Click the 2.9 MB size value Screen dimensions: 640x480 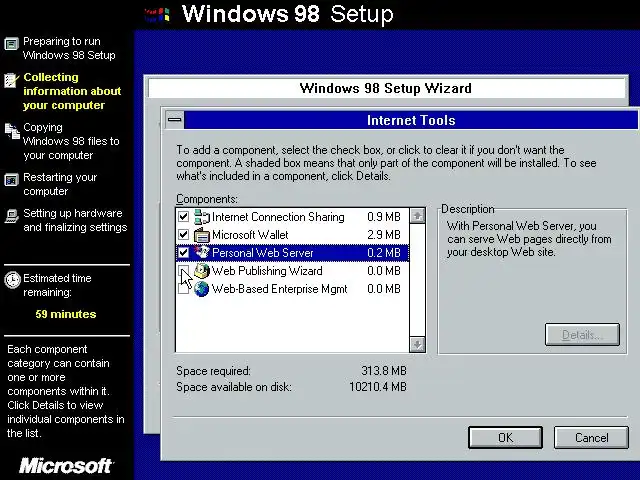[384, 235]
